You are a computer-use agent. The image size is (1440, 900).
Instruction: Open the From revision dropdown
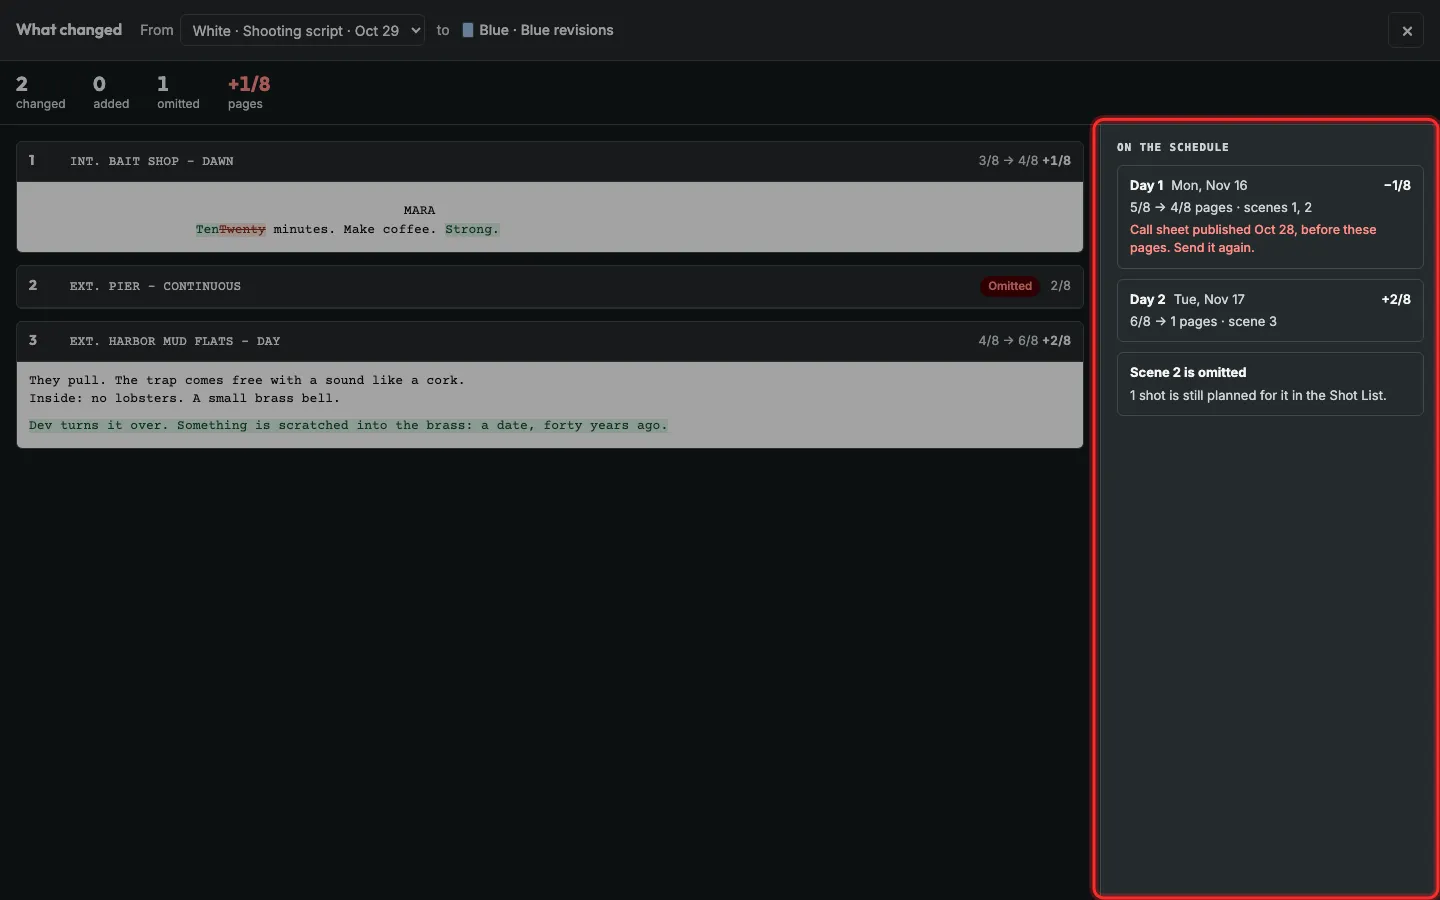click(302, 30)
